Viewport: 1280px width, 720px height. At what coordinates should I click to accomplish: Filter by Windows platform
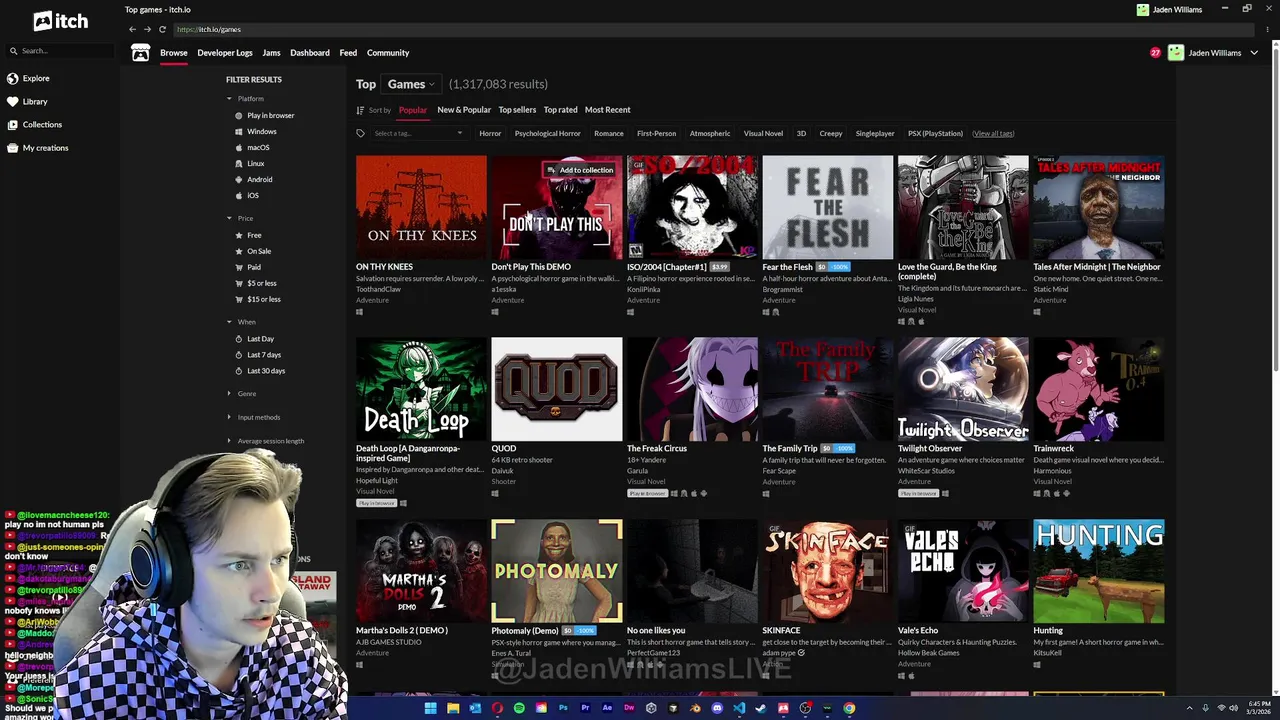click(x=255, y=131)
